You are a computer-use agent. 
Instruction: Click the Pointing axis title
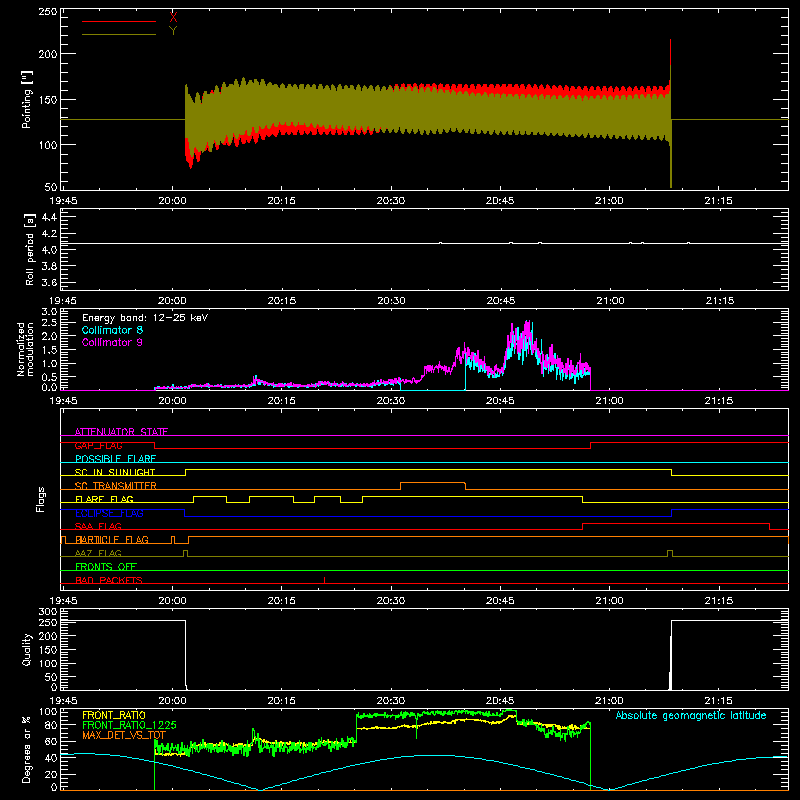click(x=27, y=99)
